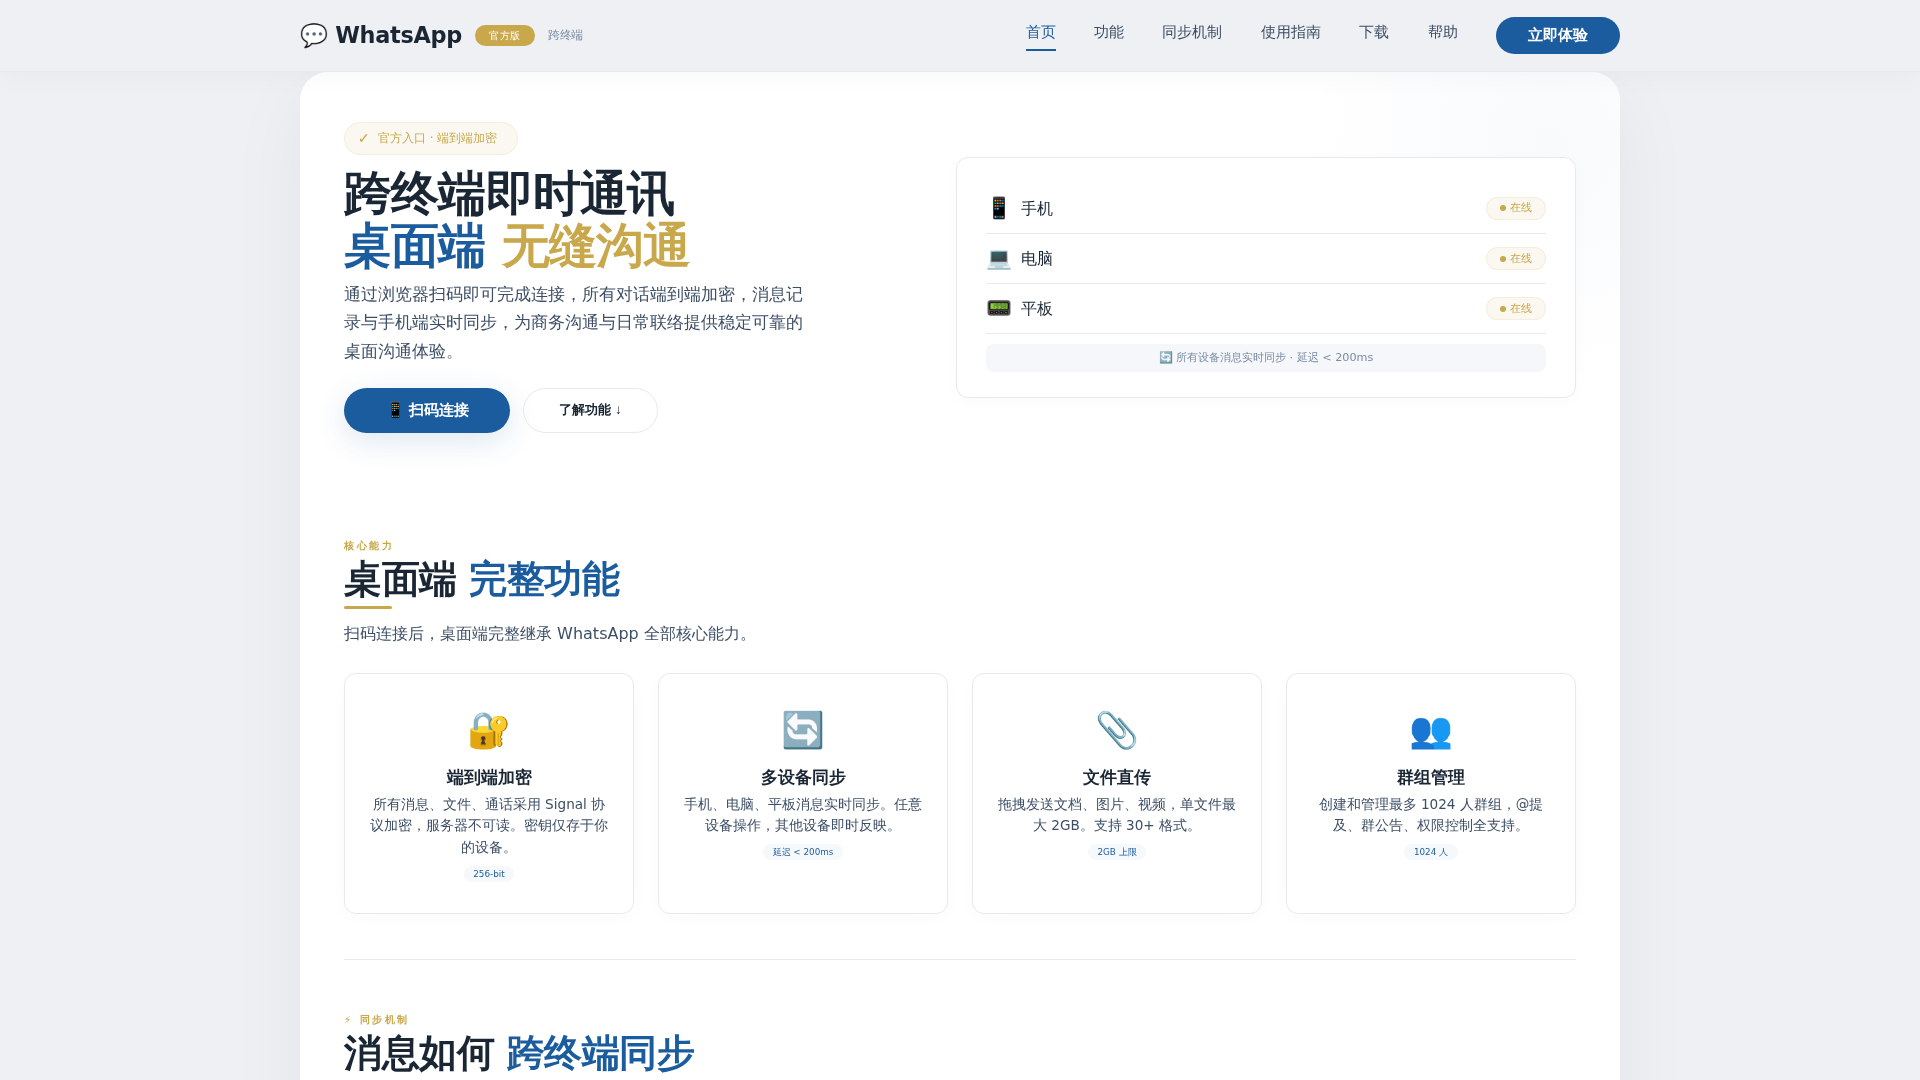
Task: Click the lightning icon beside 同步机制 label
Action: click(x=348, y=1020)
